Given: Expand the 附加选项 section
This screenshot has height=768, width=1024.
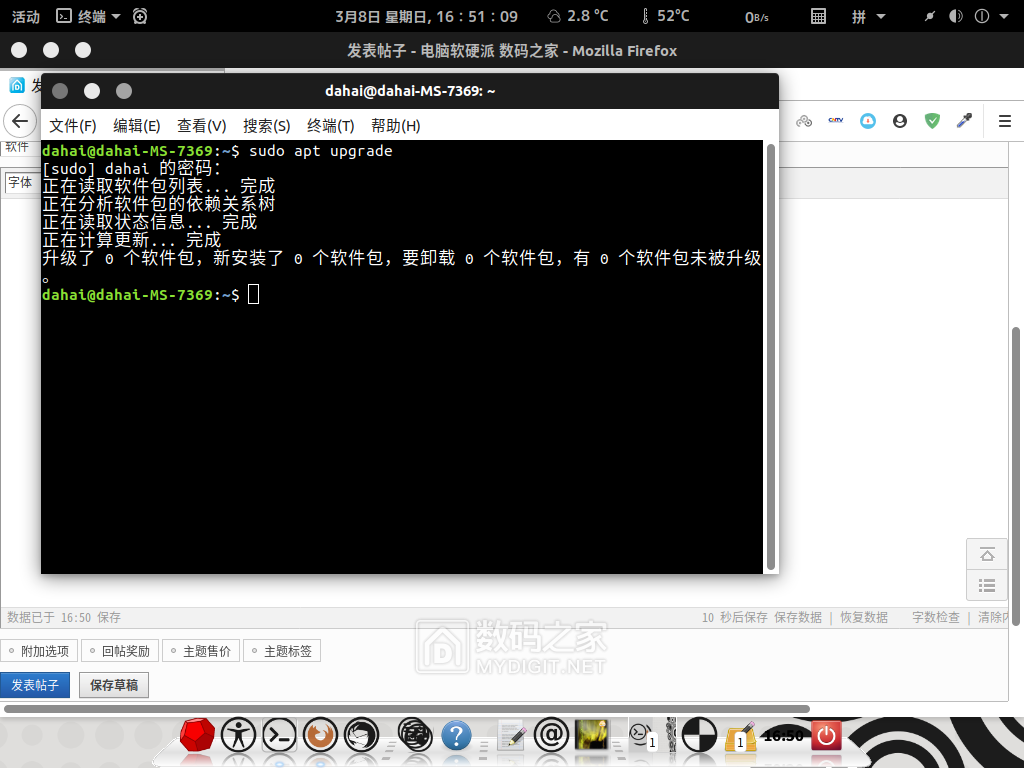Looking at the screenshot, I should (39, 651).
